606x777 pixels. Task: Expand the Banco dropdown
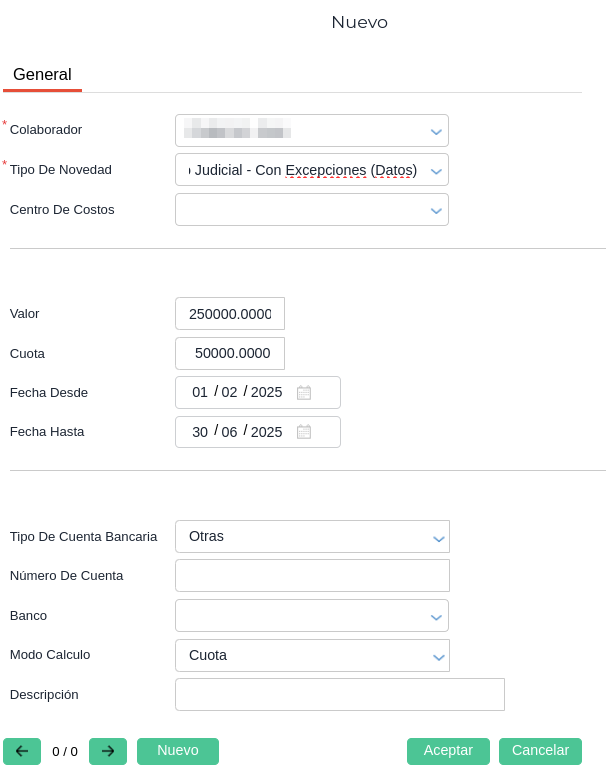(x=436, y=616)
